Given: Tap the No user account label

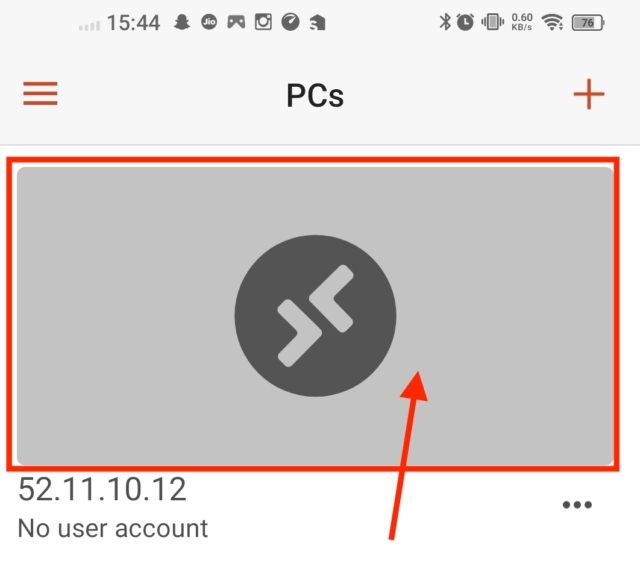Looking at the screenshot, I should pyautogui.click(x=113, y=528).
